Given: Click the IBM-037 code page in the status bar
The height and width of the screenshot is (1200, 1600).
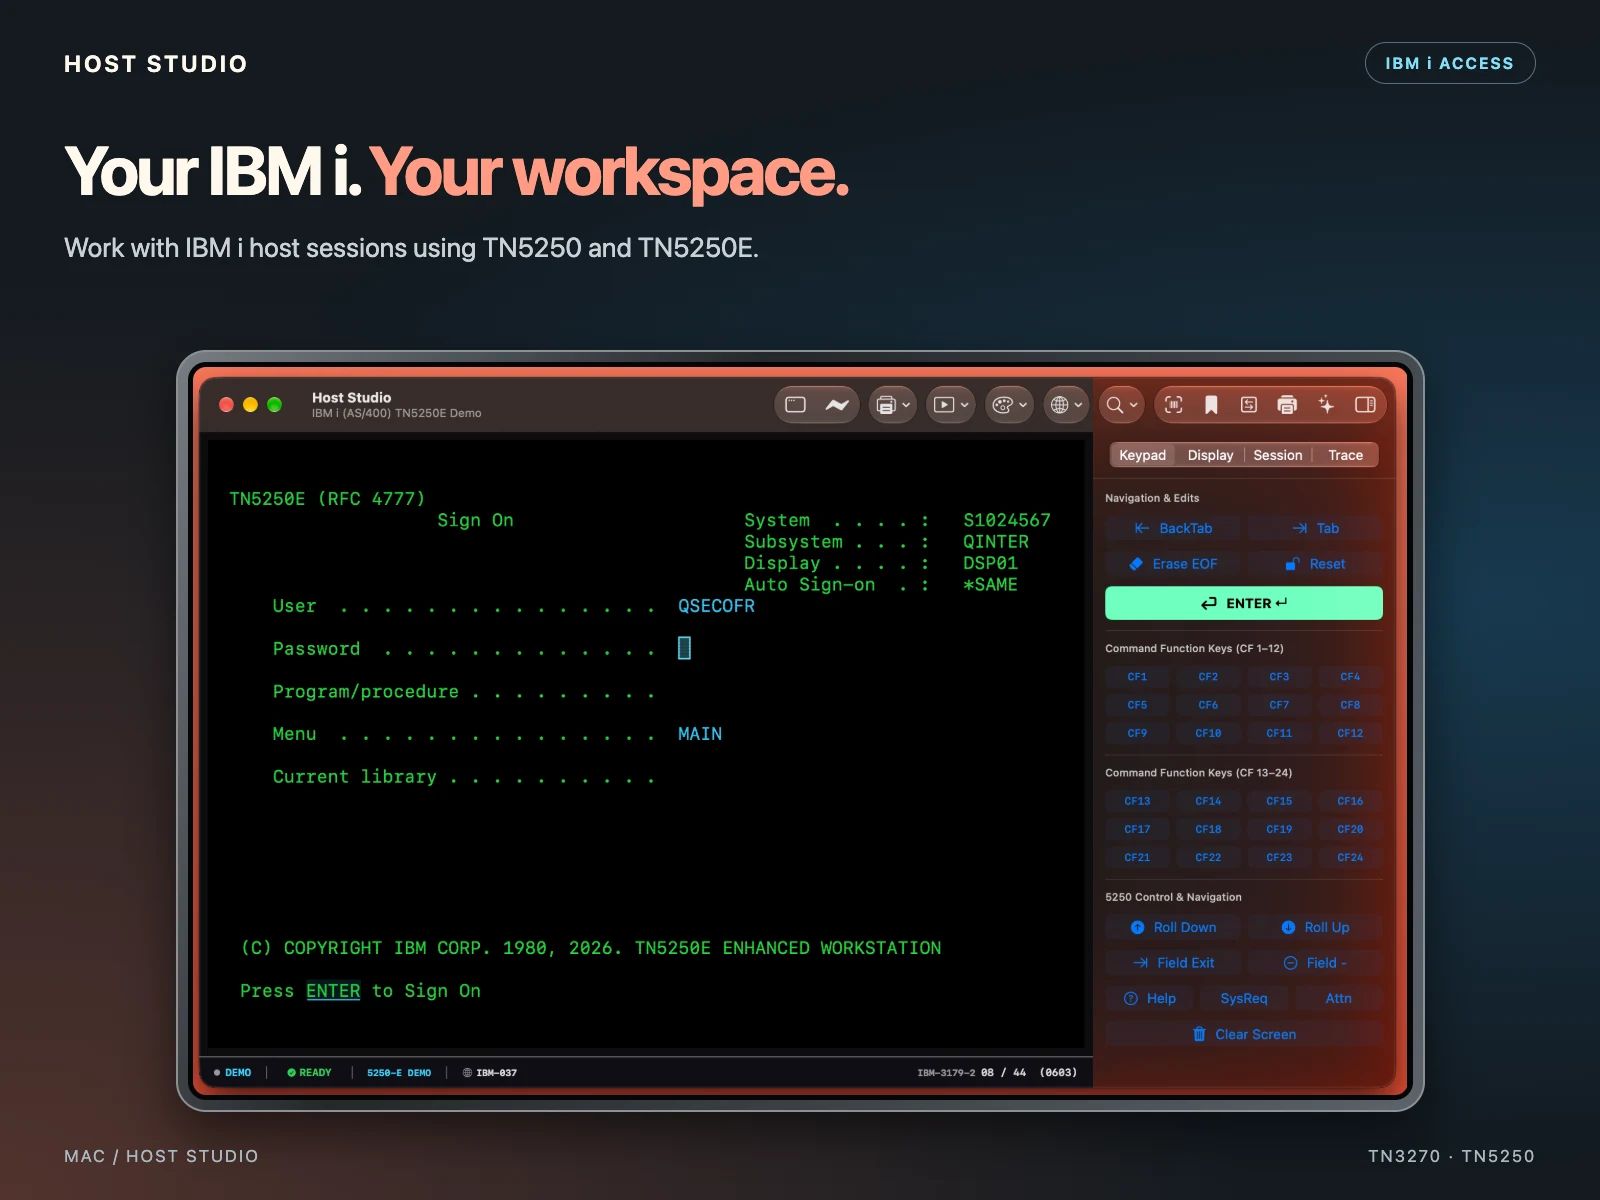Looking at the screenshot, I should click(490, 1073).
